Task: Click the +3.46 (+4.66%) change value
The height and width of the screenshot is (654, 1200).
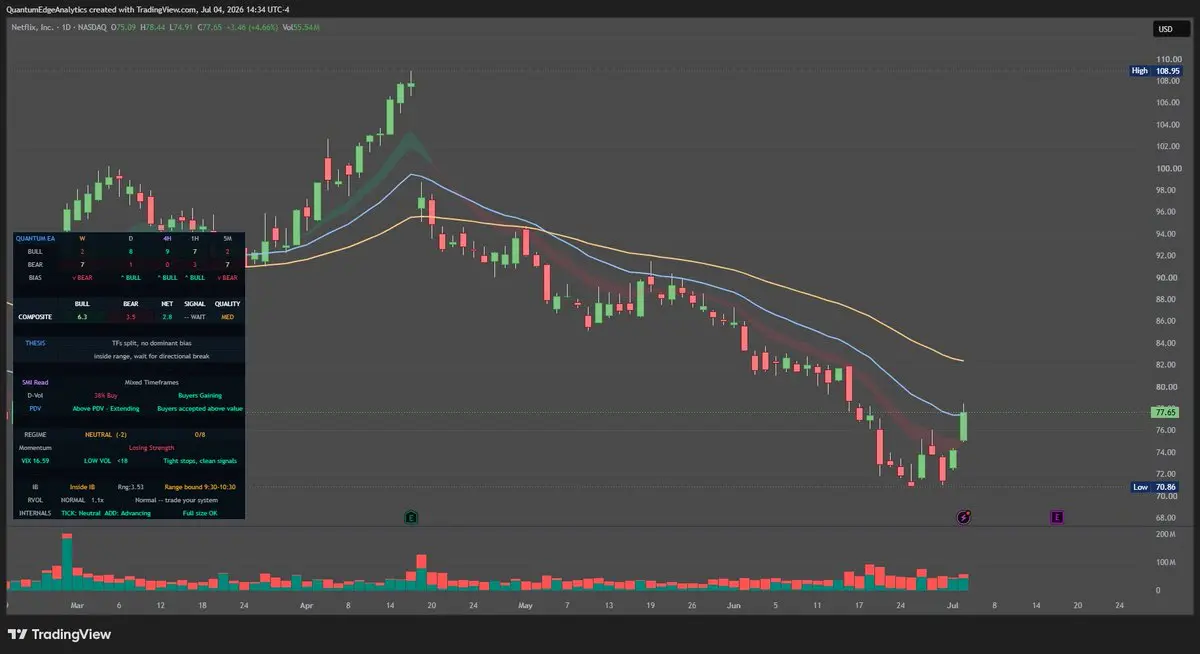Action: point(252,27)
